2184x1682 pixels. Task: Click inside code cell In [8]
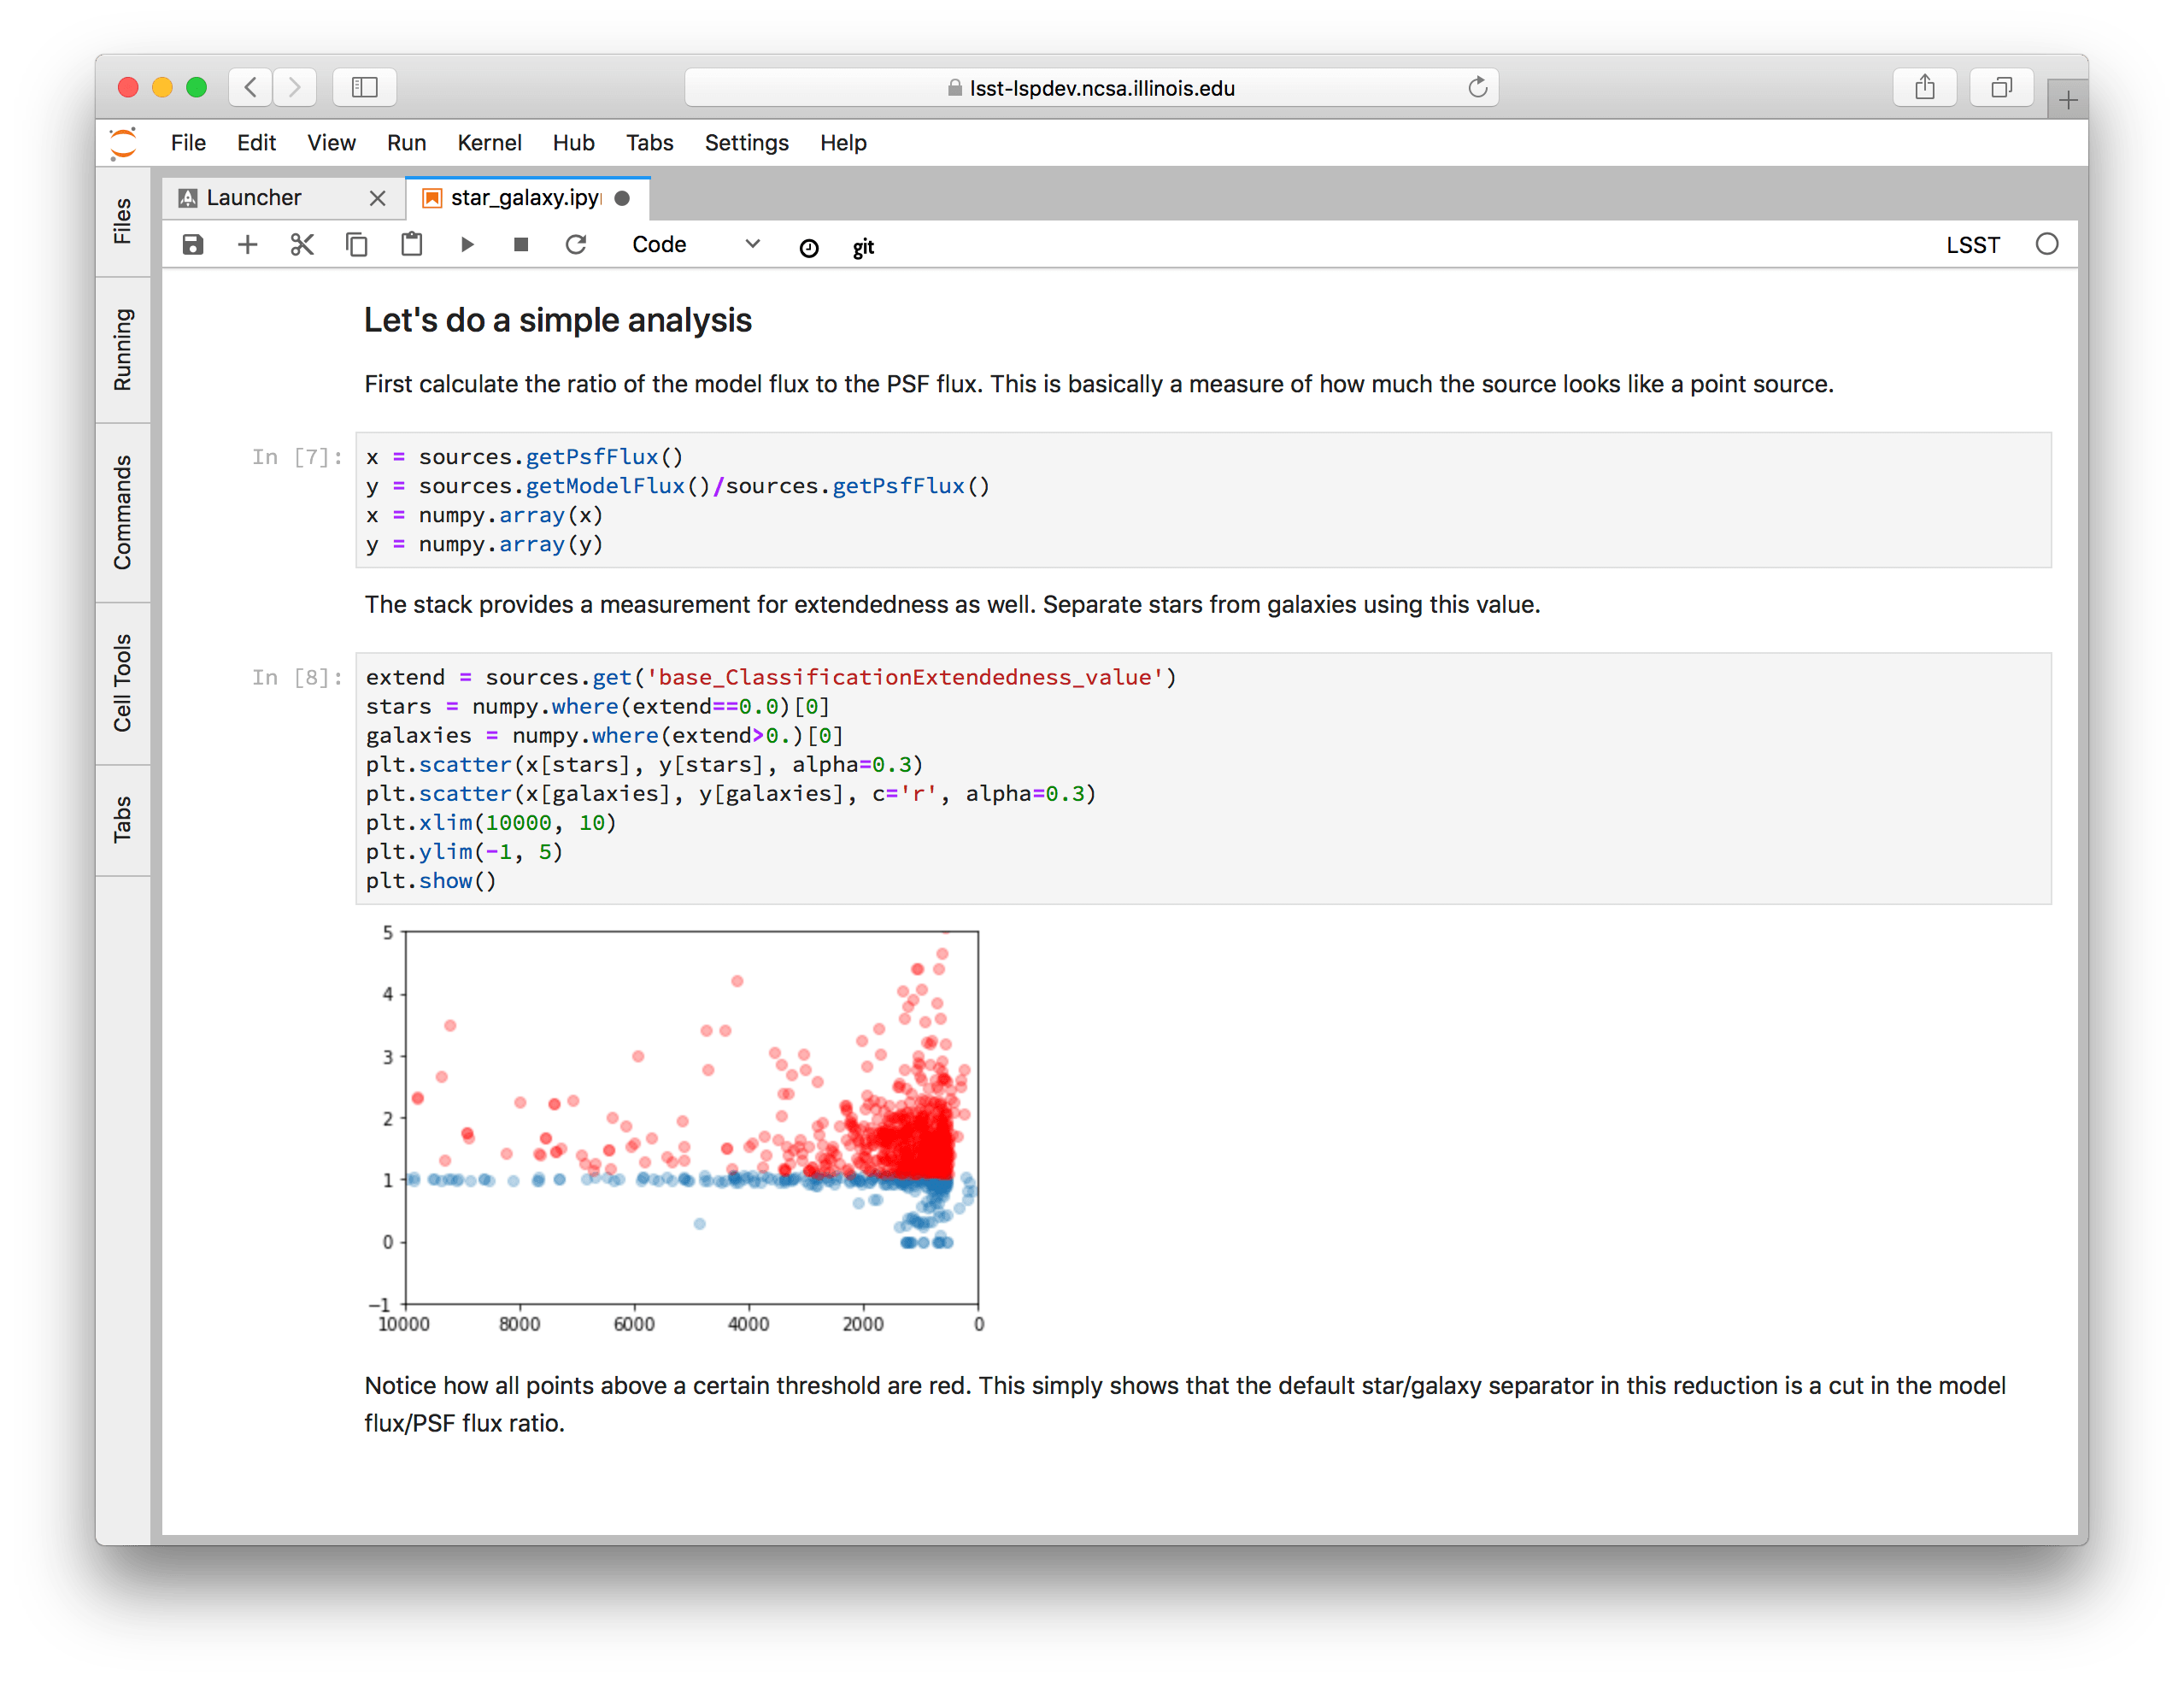(1203, 778)
